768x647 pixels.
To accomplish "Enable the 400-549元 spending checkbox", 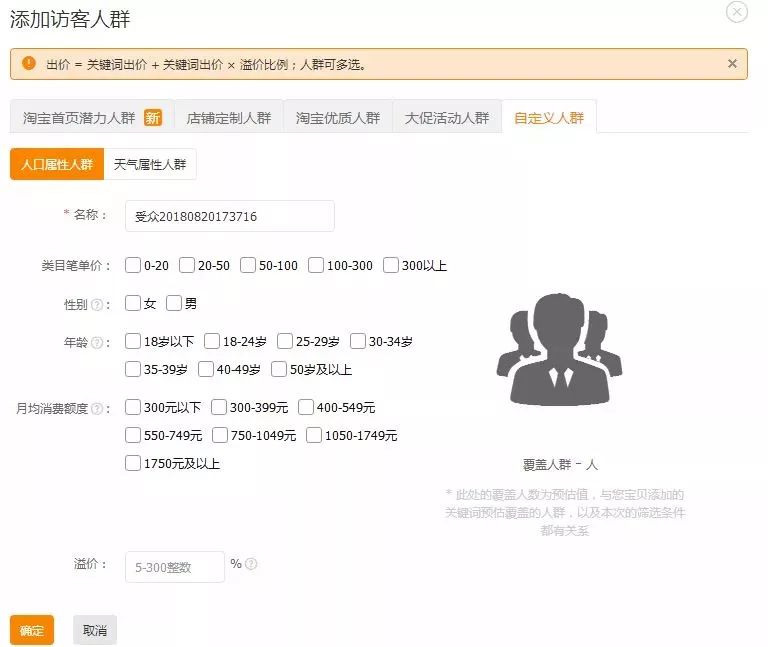I will click(306, 407).
